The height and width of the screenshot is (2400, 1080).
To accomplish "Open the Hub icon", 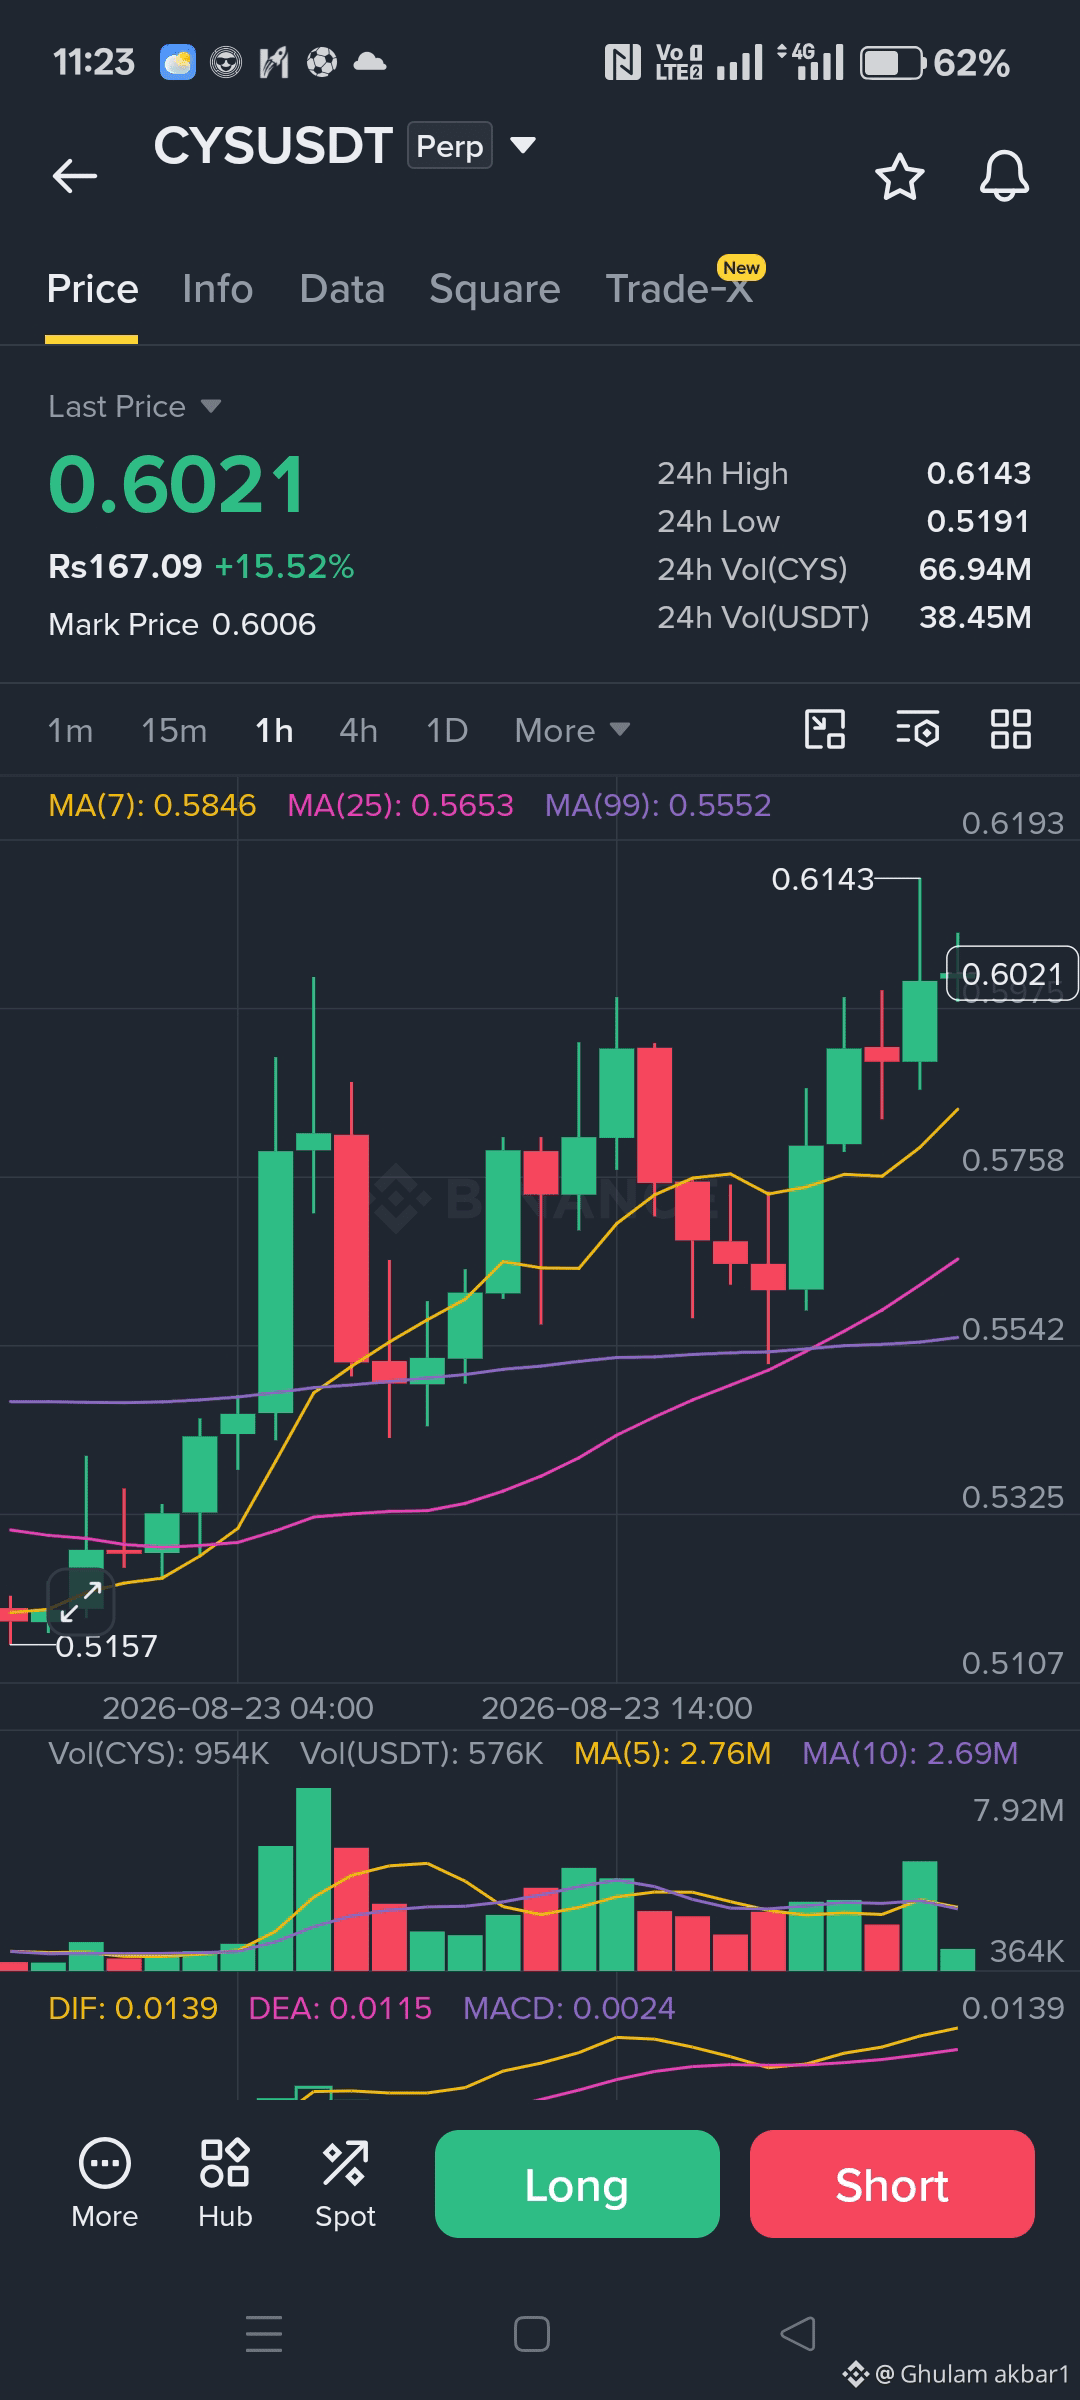I will pyautogui.click(x=225, y=2184).
